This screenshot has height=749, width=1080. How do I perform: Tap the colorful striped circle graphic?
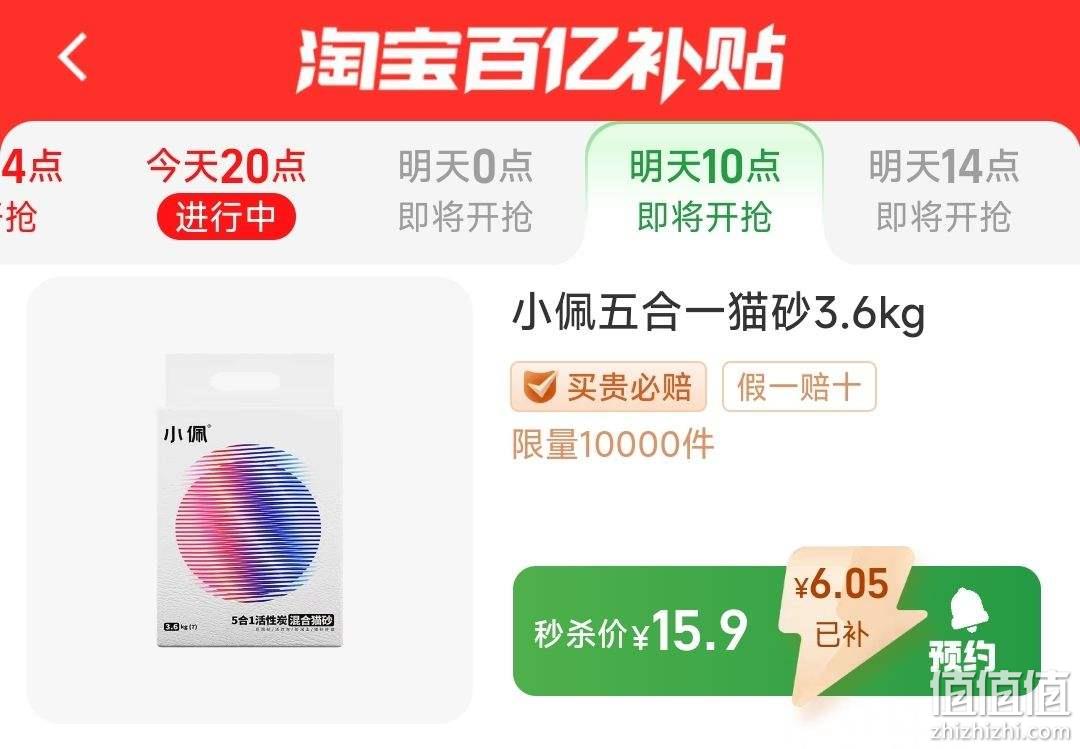coord(249,522)
